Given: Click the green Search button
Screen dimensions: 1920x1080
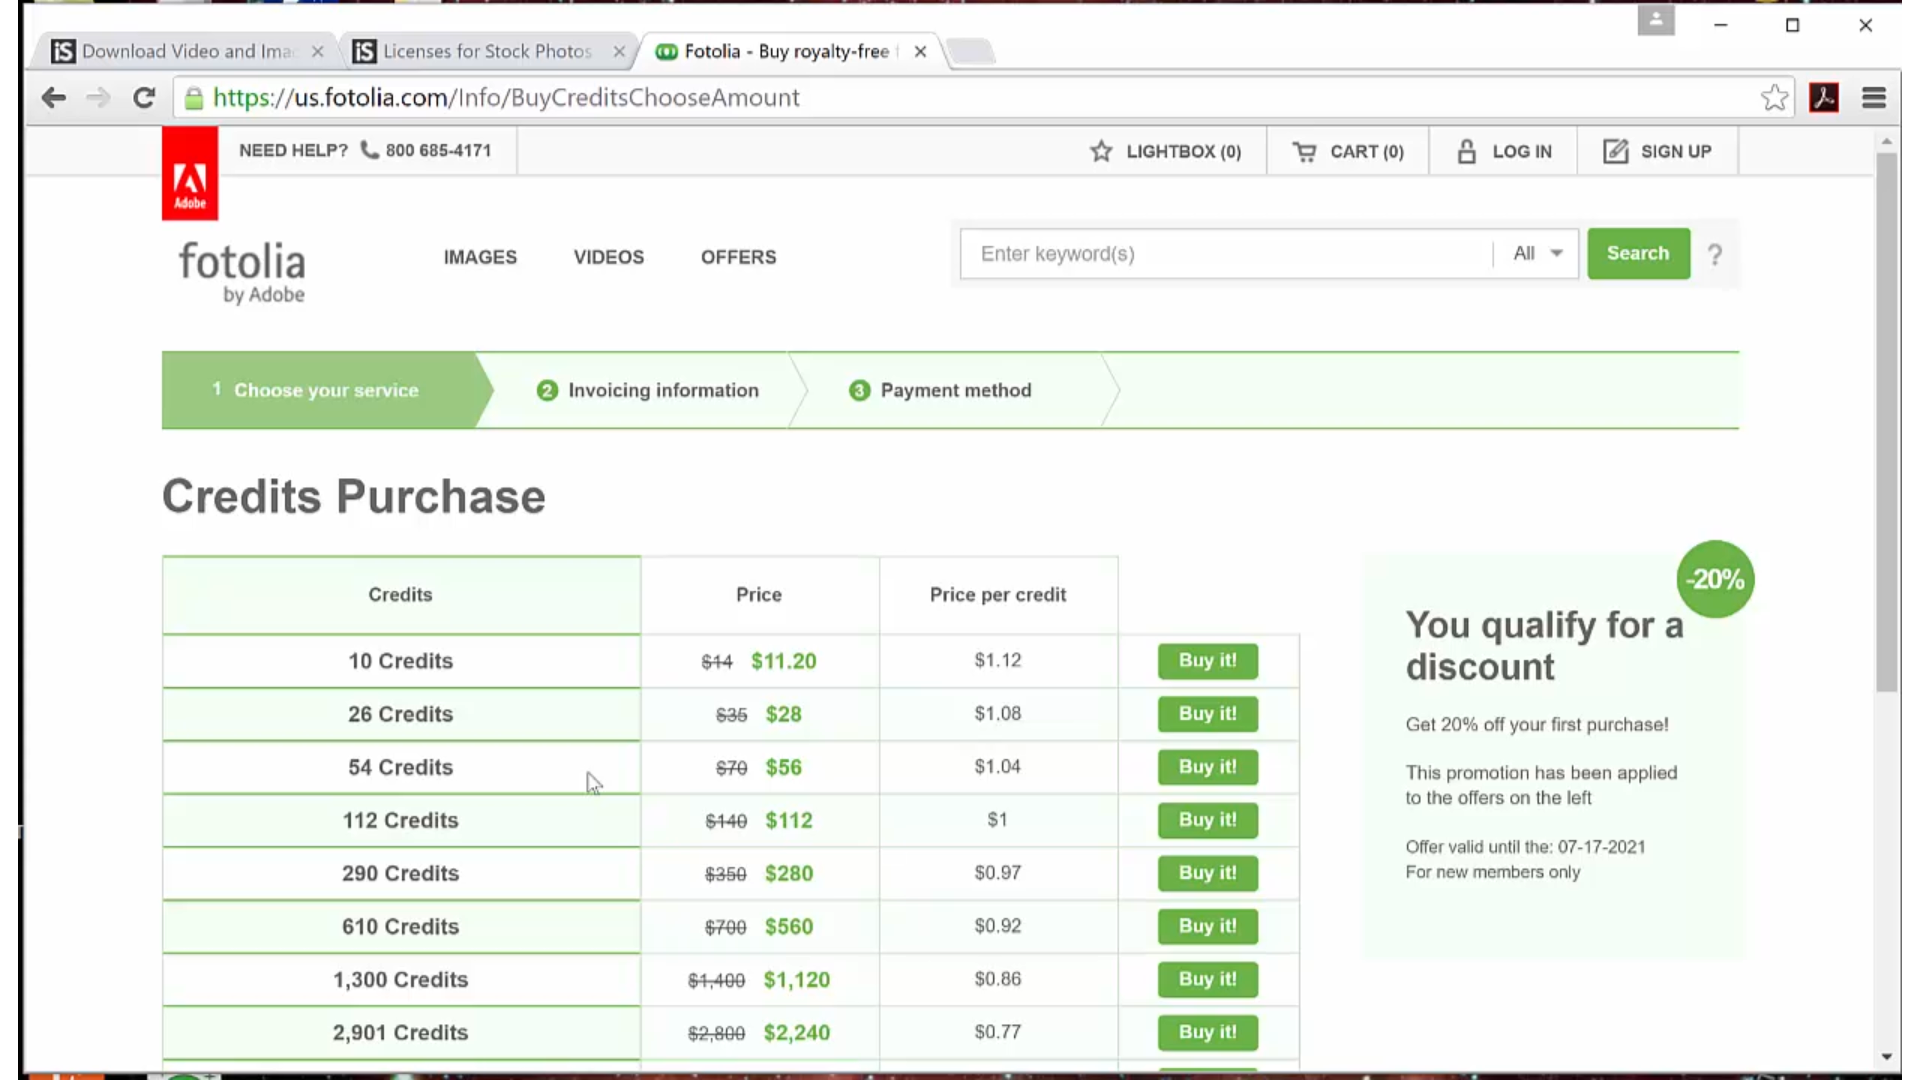Looking at the screenshot, I should pyautogui.click(x=1638, y=253).
